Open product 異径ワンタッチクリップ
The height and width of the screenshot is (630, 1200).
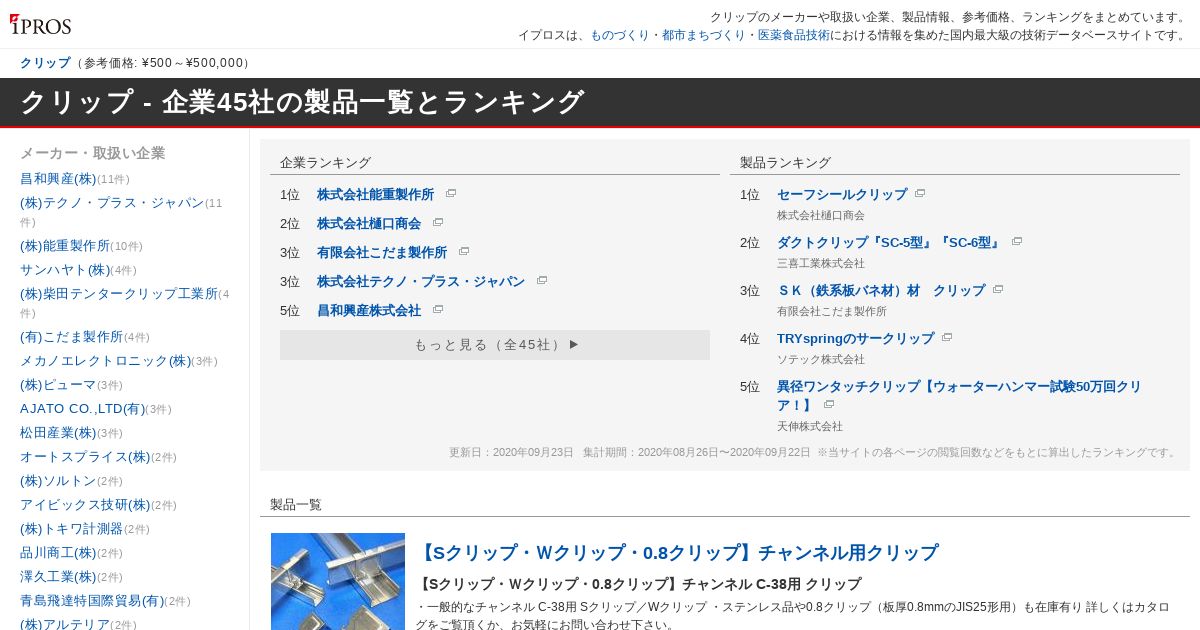tap(959, 395)
